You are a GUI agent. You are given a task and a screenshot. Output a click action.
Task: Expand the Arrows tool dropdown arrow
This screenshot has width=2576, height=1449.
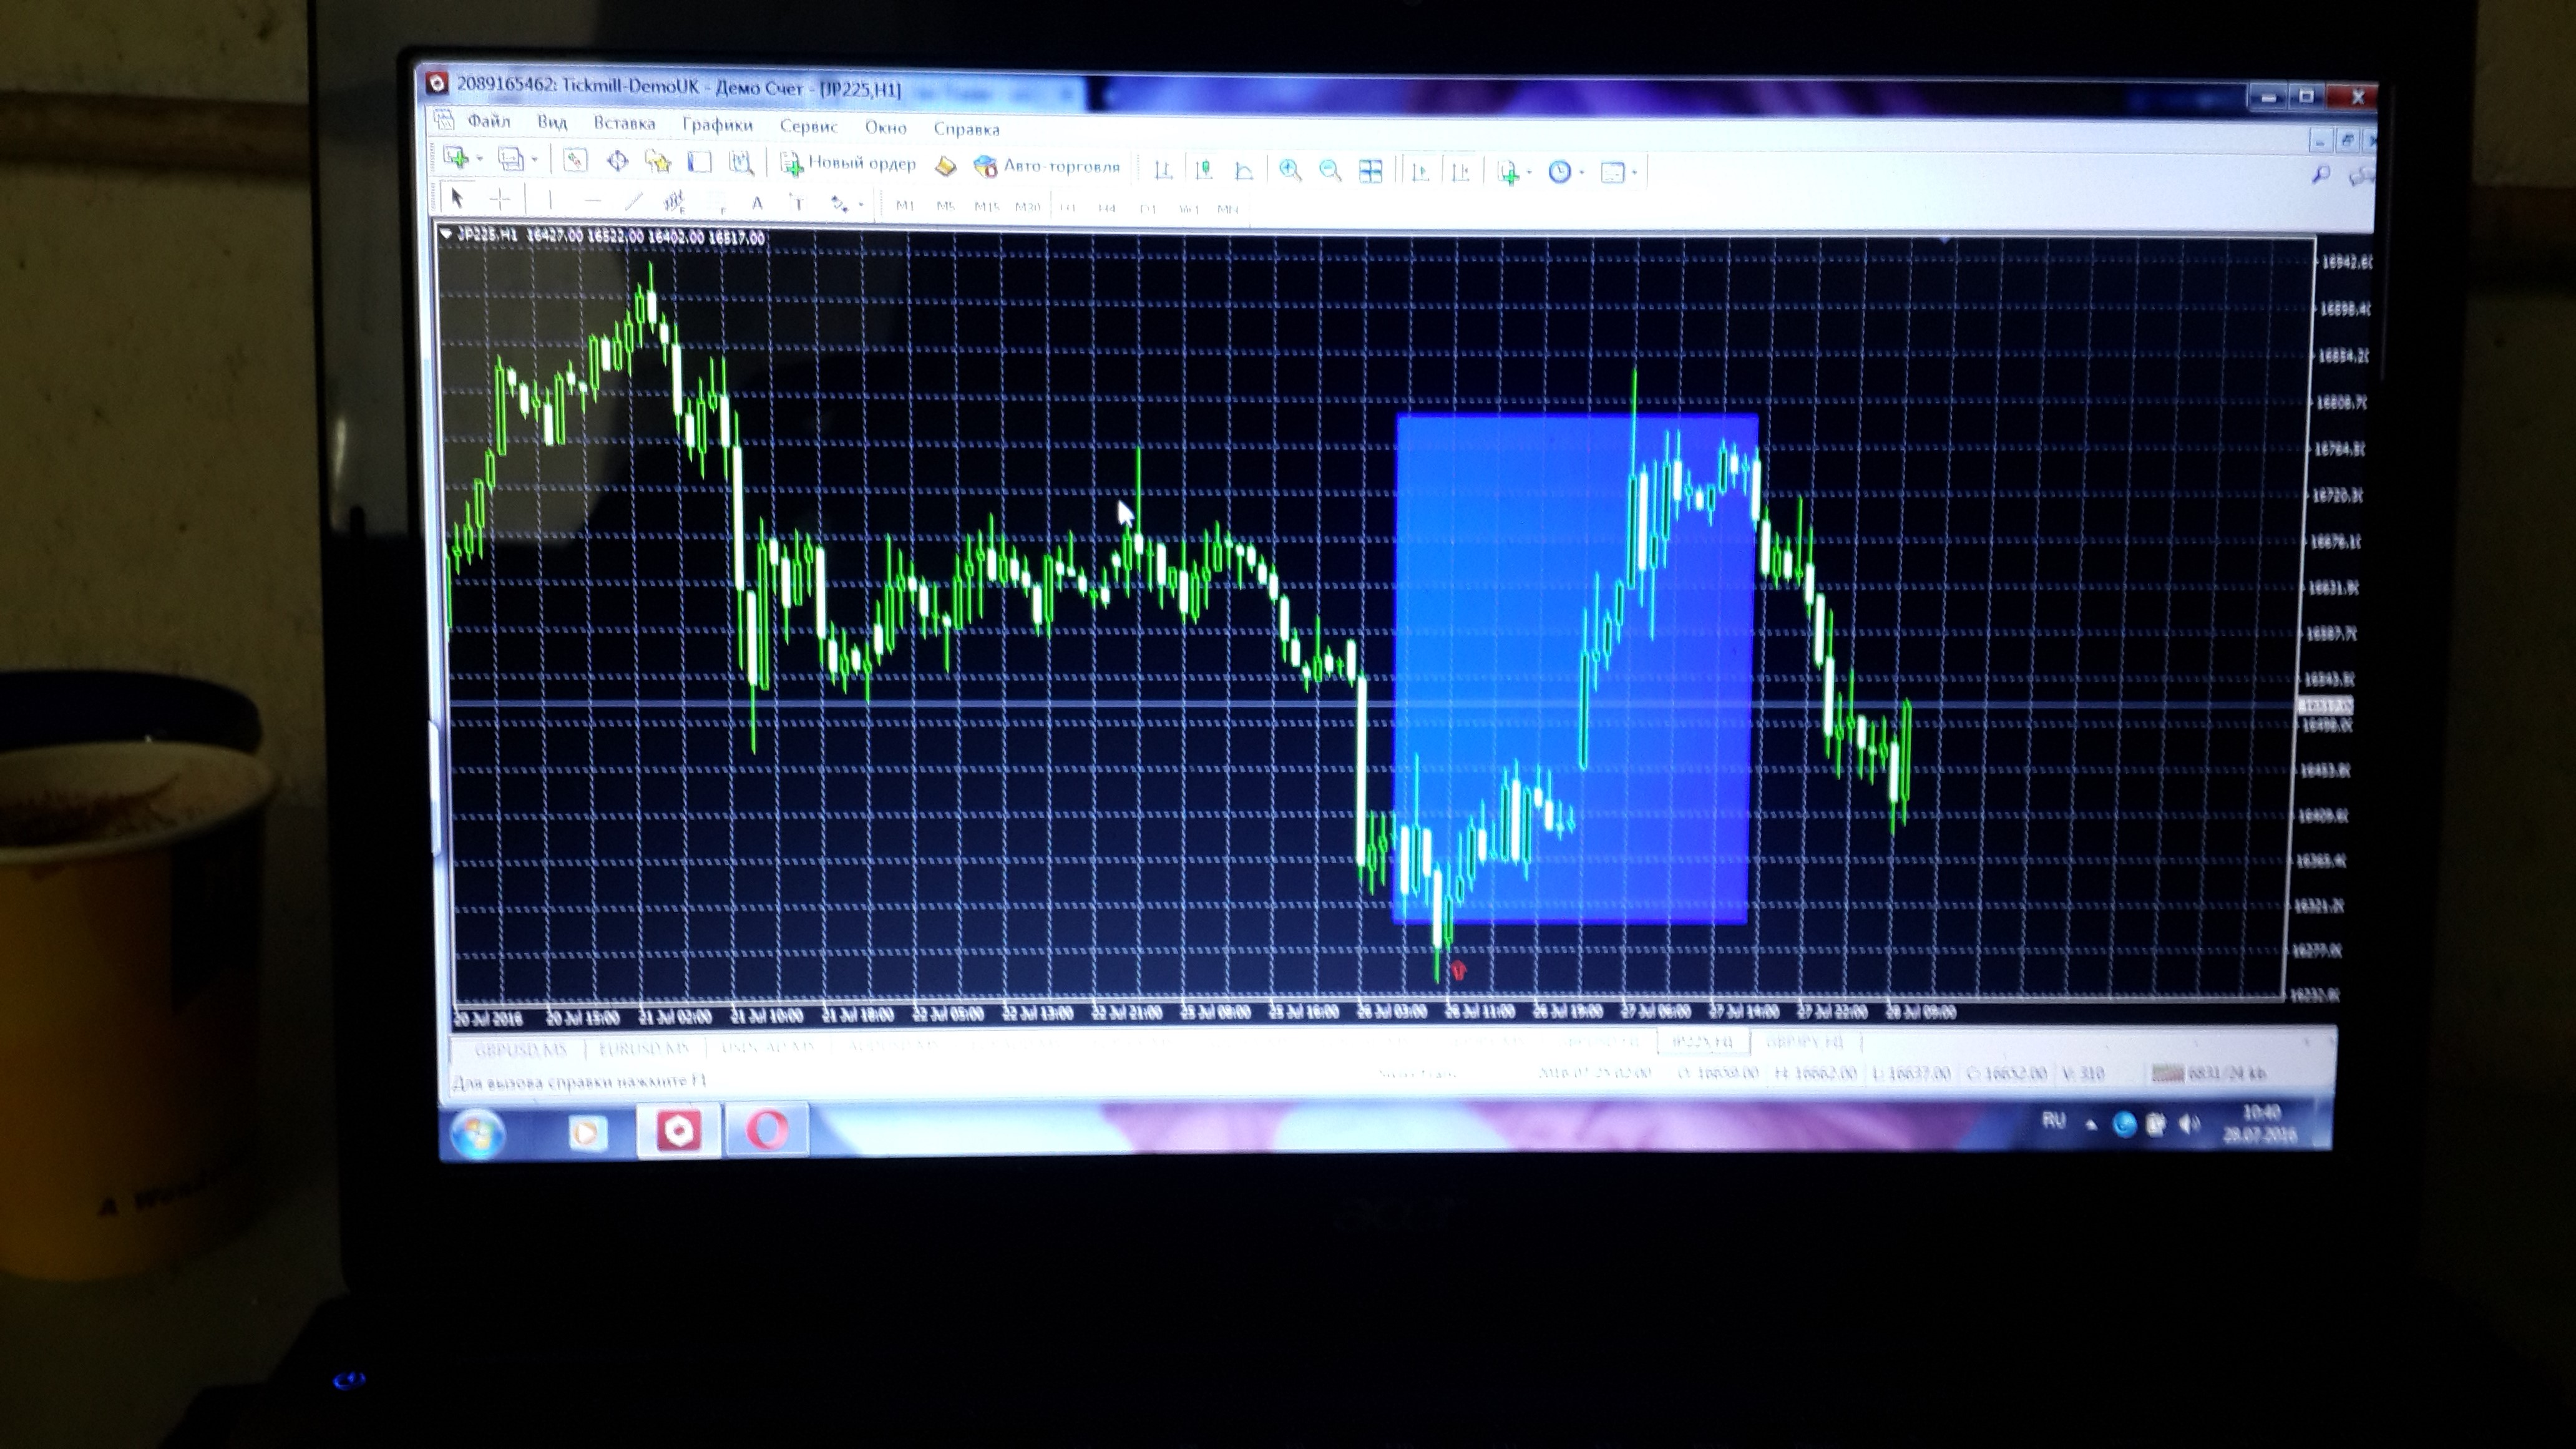(860, 205)
